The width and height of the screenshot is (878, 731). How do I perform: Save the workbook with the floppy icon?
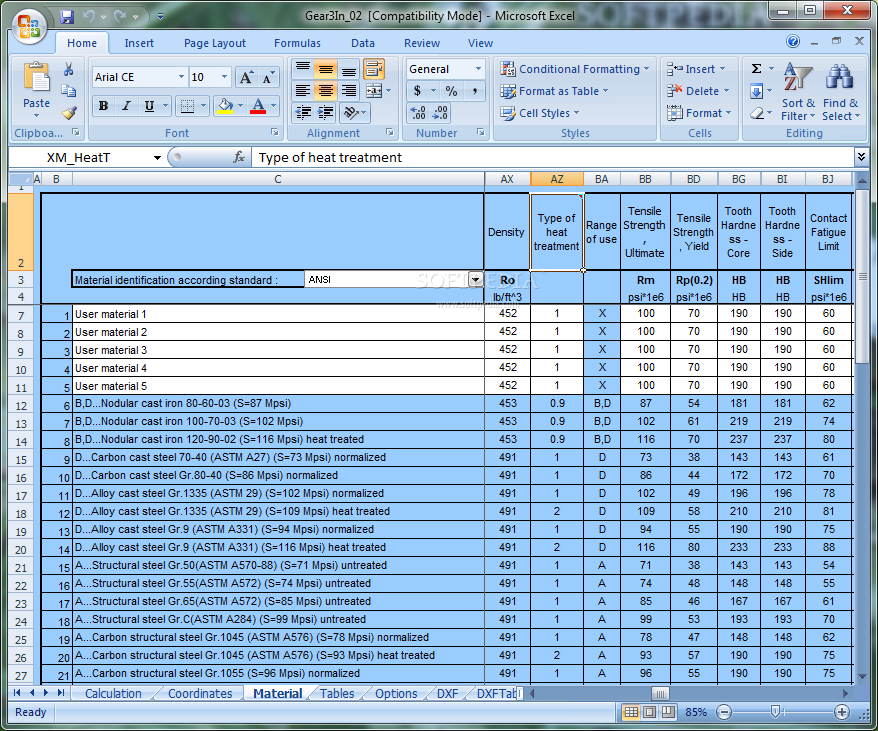[67, 17]
